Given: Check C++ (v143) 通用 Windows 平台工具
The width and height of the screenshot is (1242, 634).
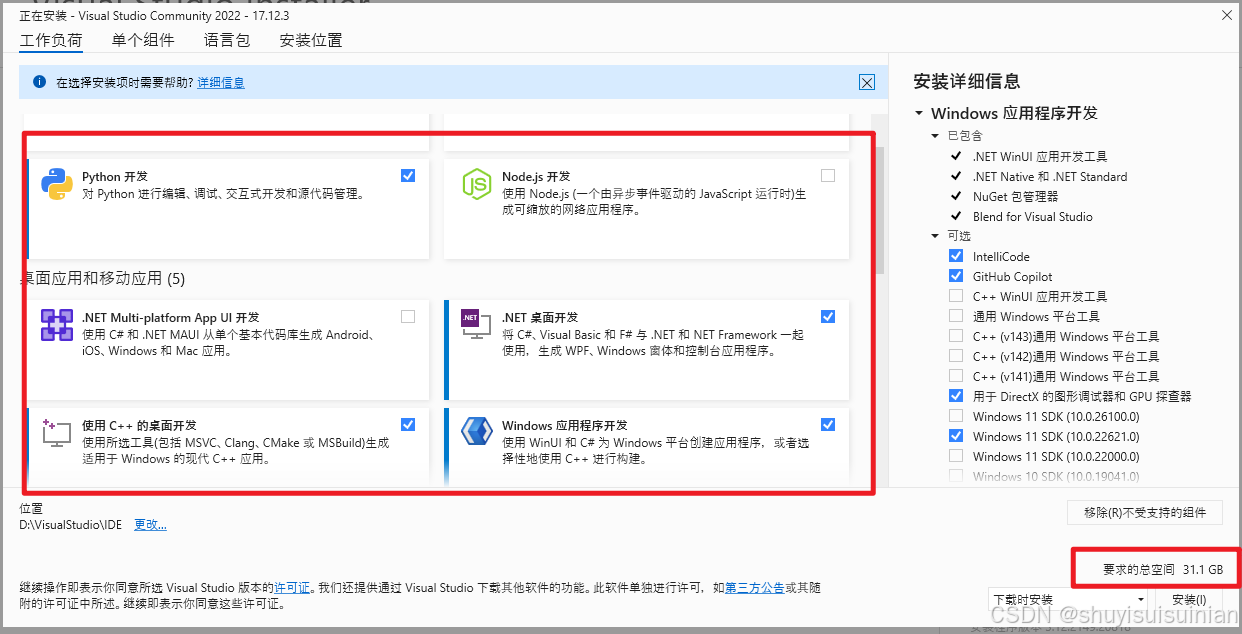Looking at the screenshot, I should 956,336.
